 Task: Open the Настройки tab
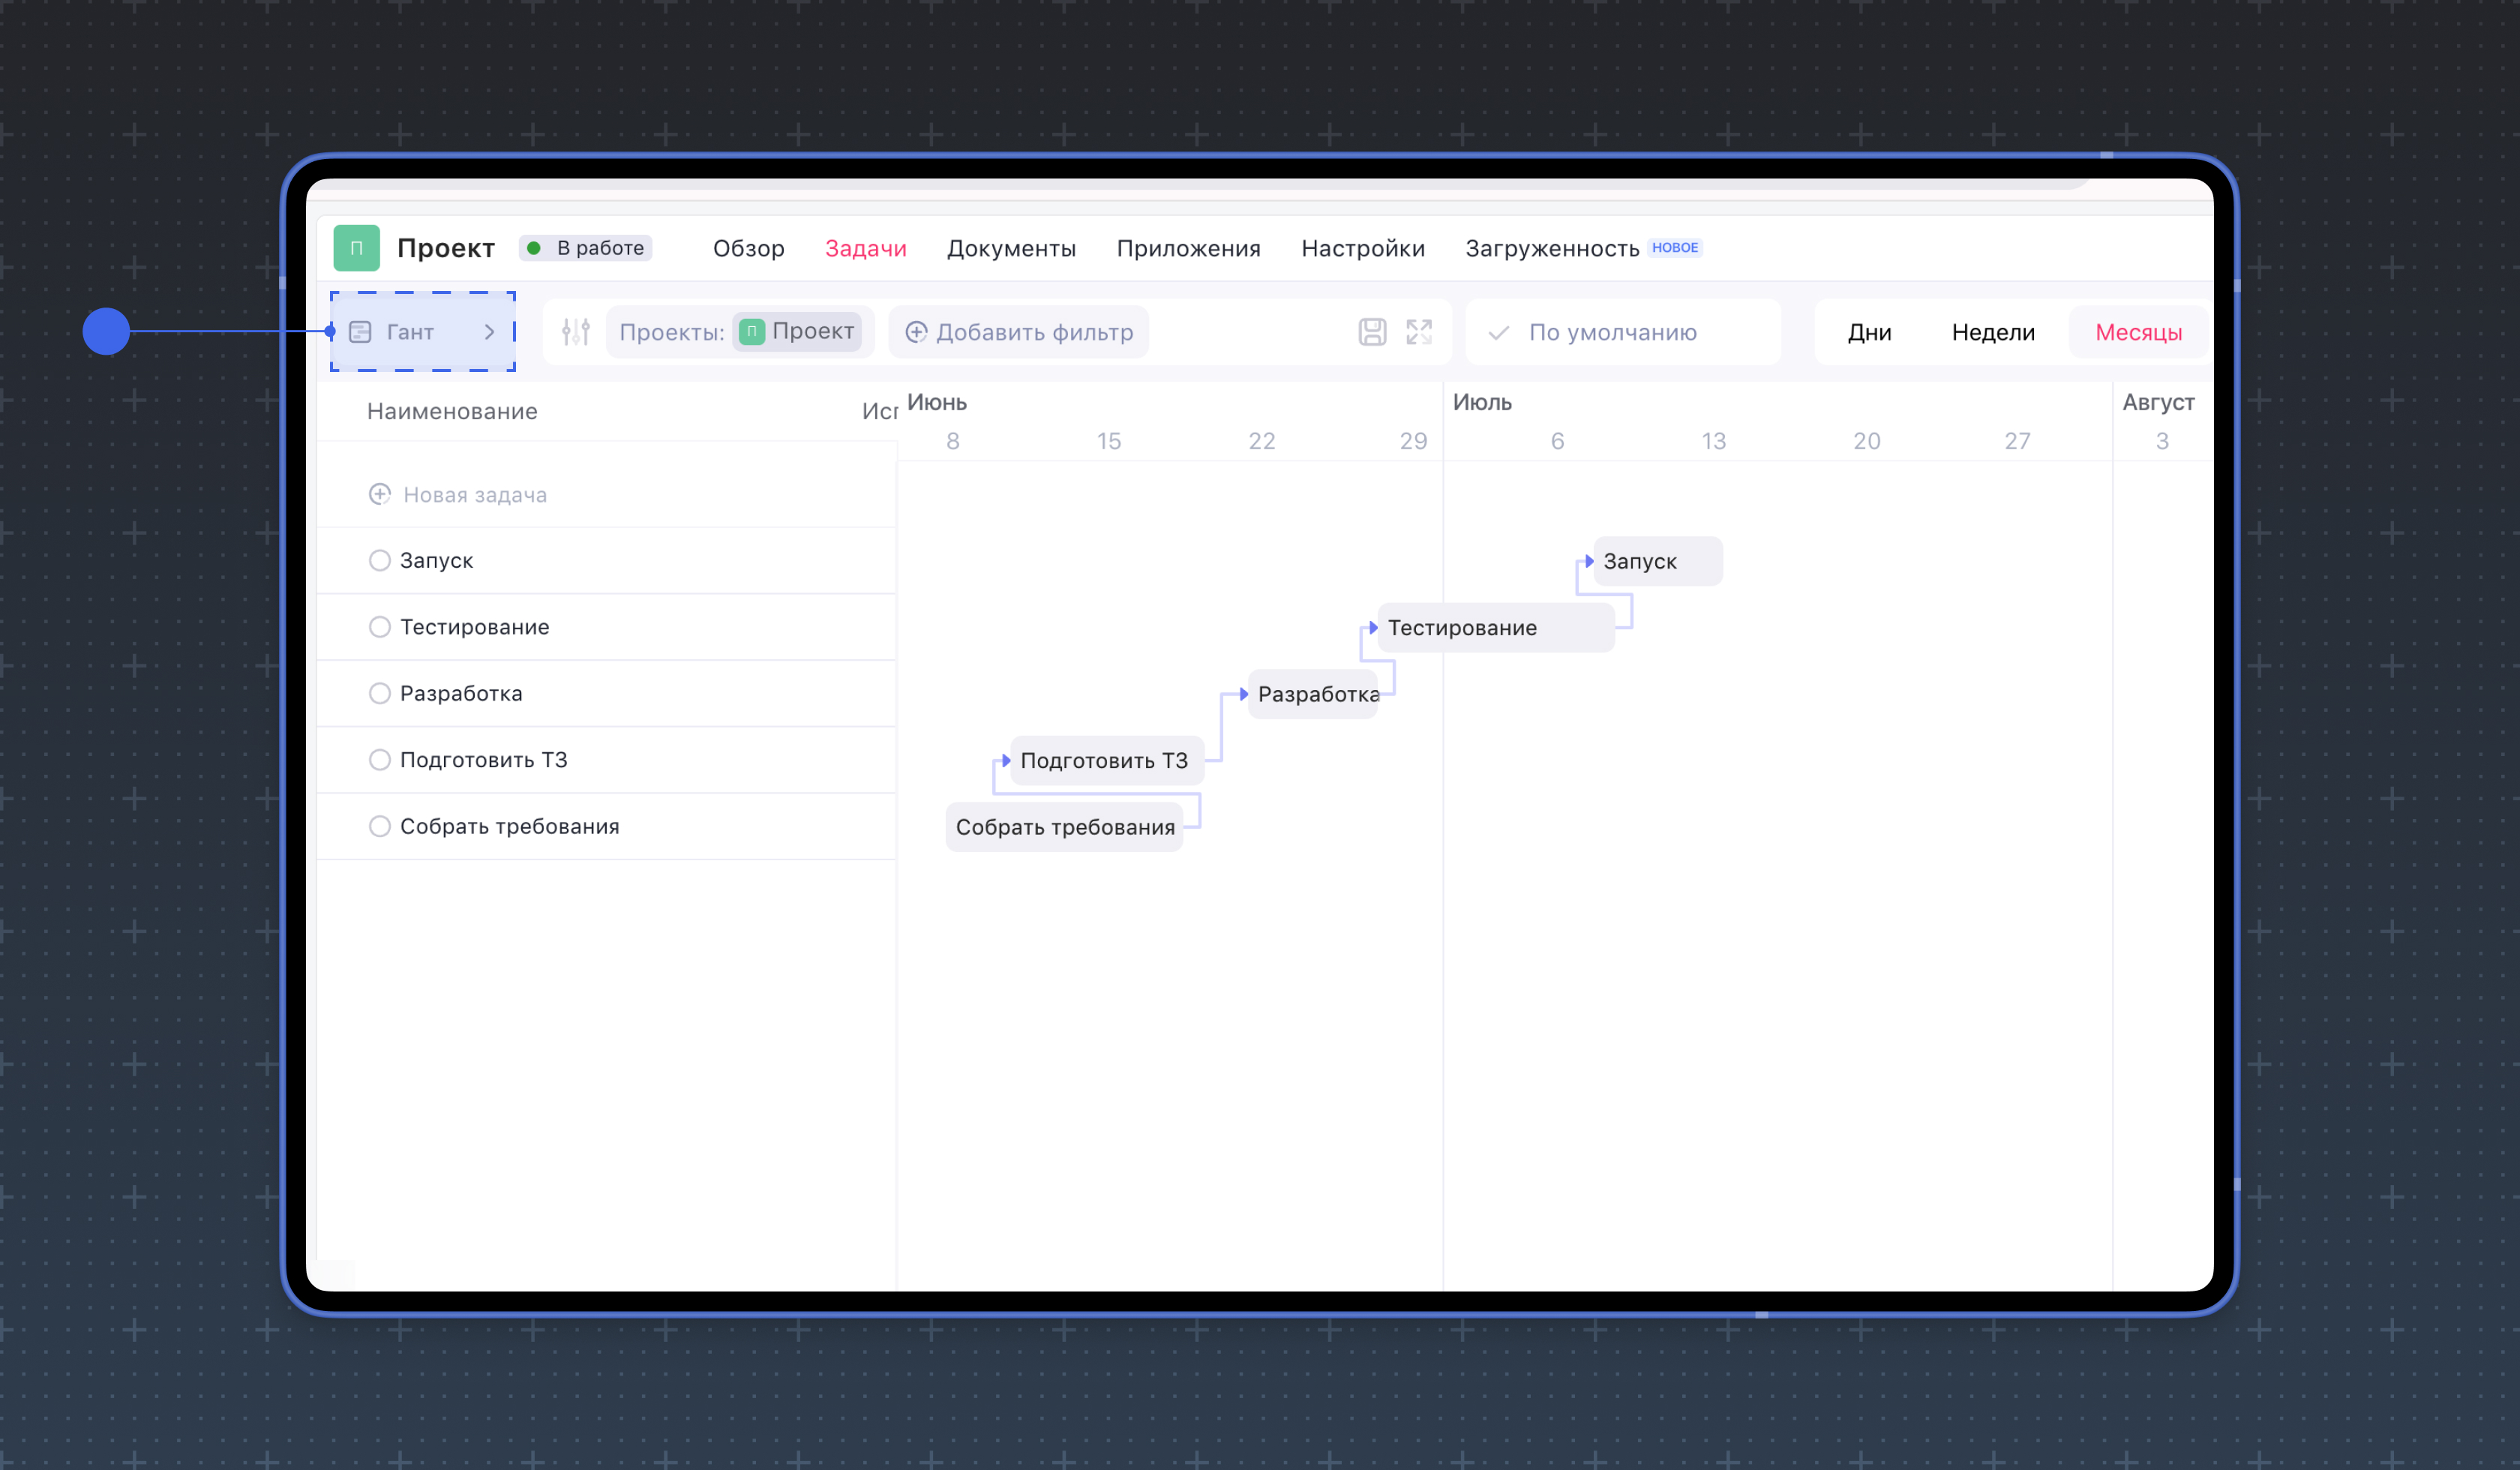pyautogui.click(x=1363, y=248)
